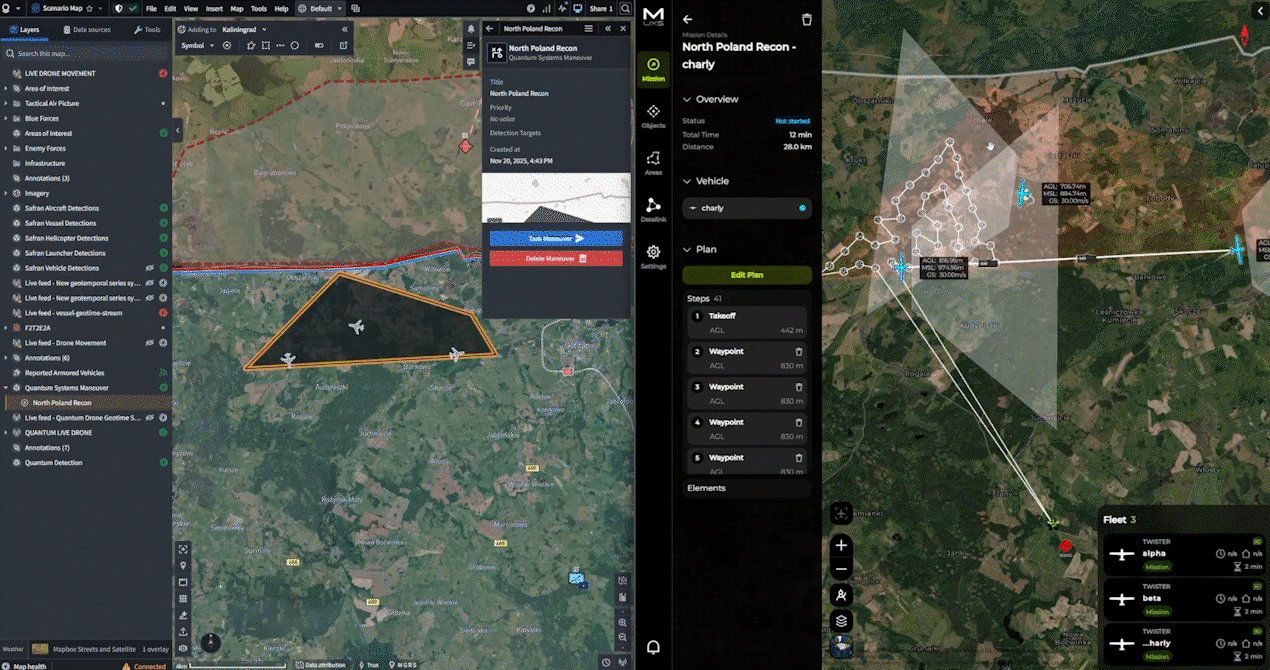Open the Tools menu in the menu bar
Screen dimensions: 1270x670
coord(259,8)
